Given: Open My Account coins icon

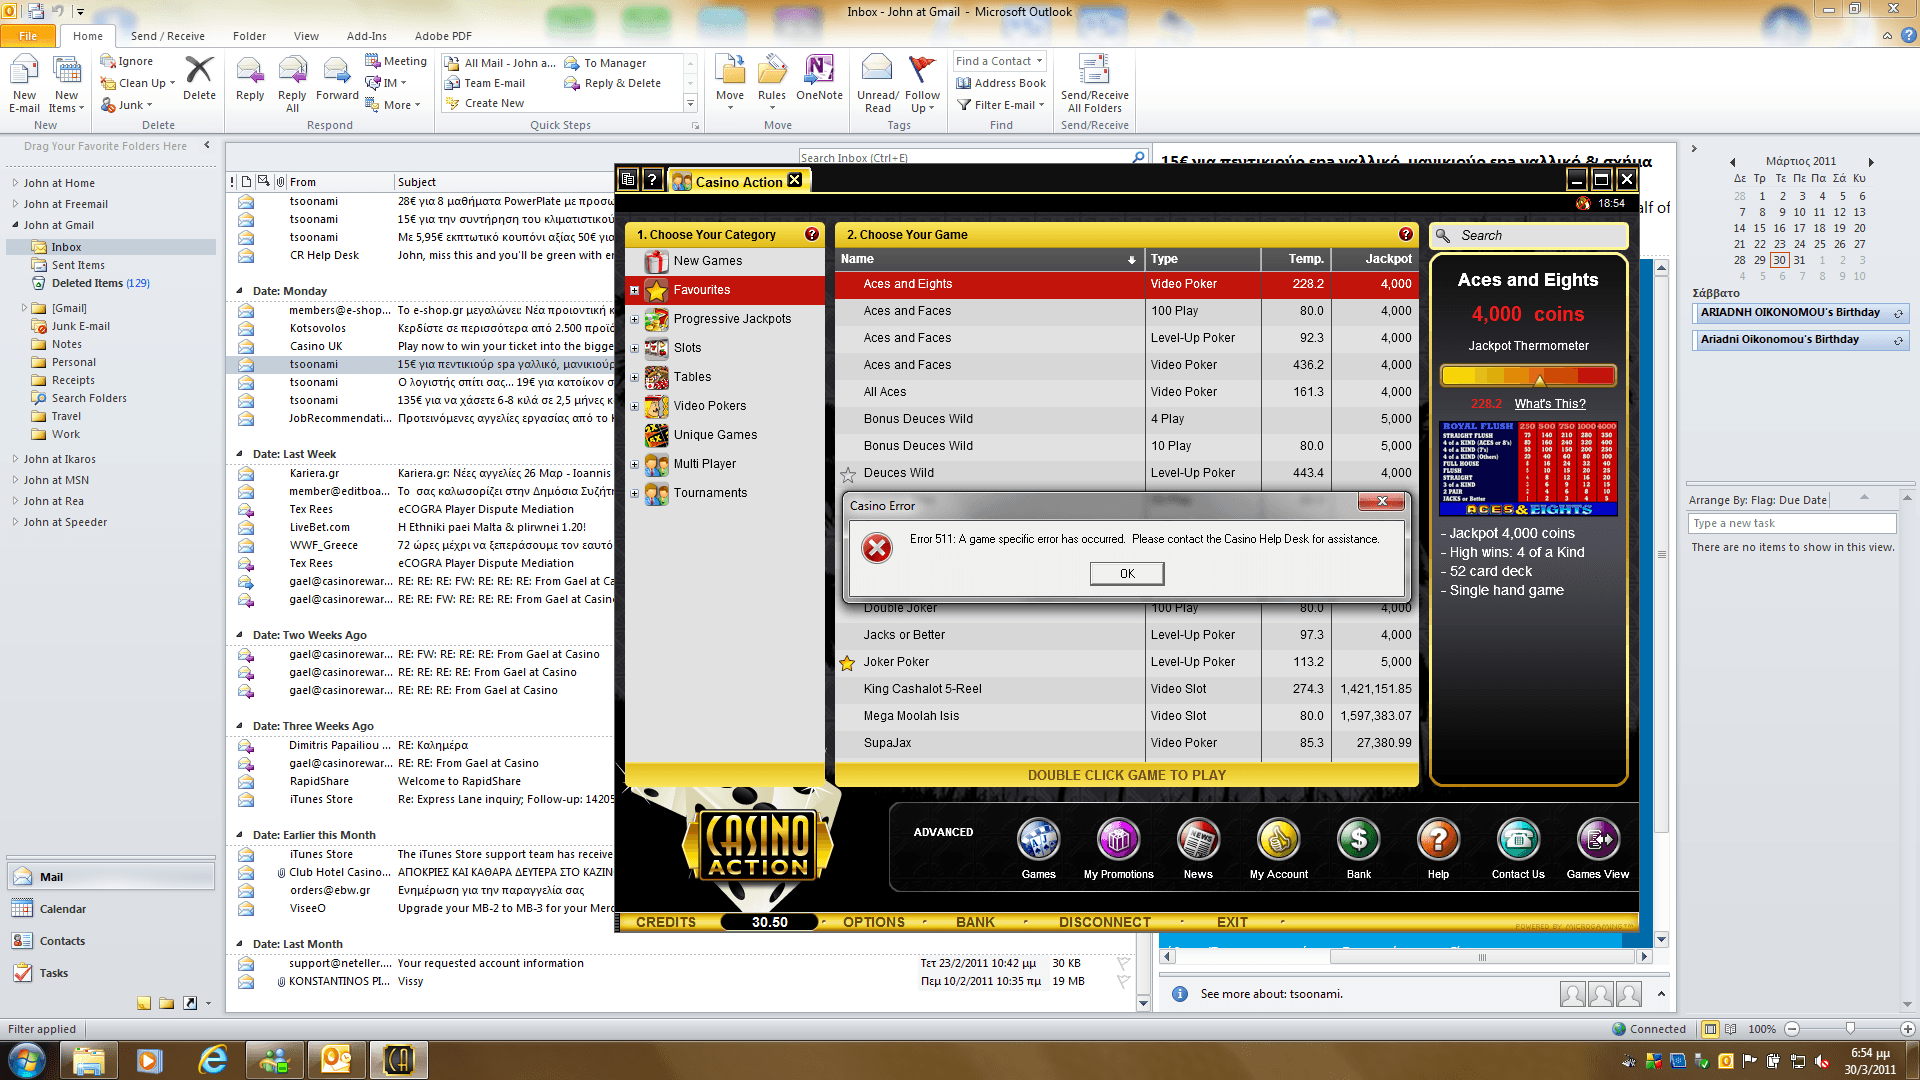Looking at the screenshot, I should (x=1278, y=840).
